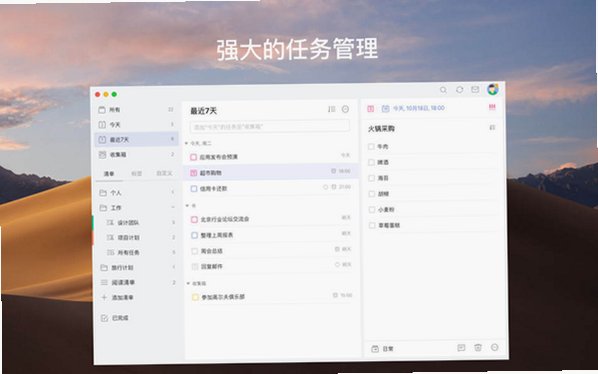The height and width of the screenshot is (374, 598).
Task: Tick the 草莓蛋糕 checklist item
Action: (372, 225)
